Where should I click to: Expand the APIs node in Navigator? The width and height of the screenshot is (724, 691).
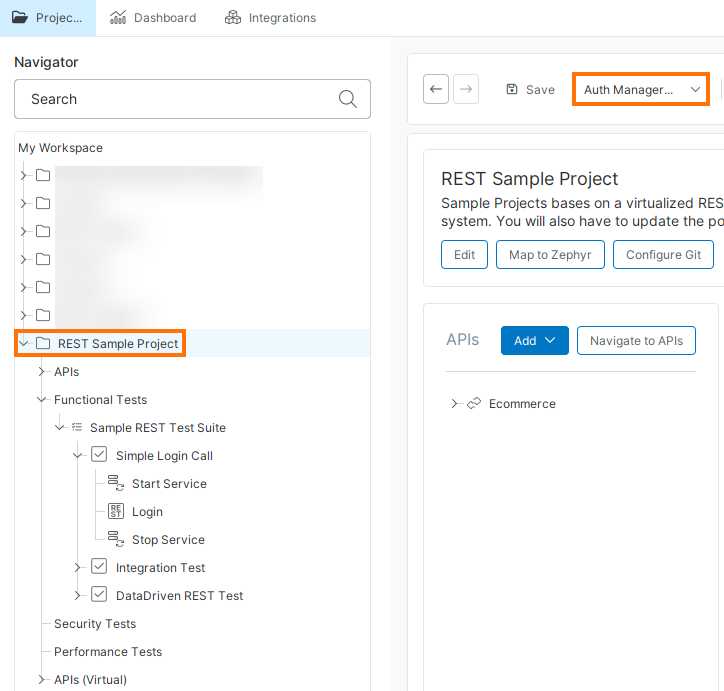tap(42, 371)
